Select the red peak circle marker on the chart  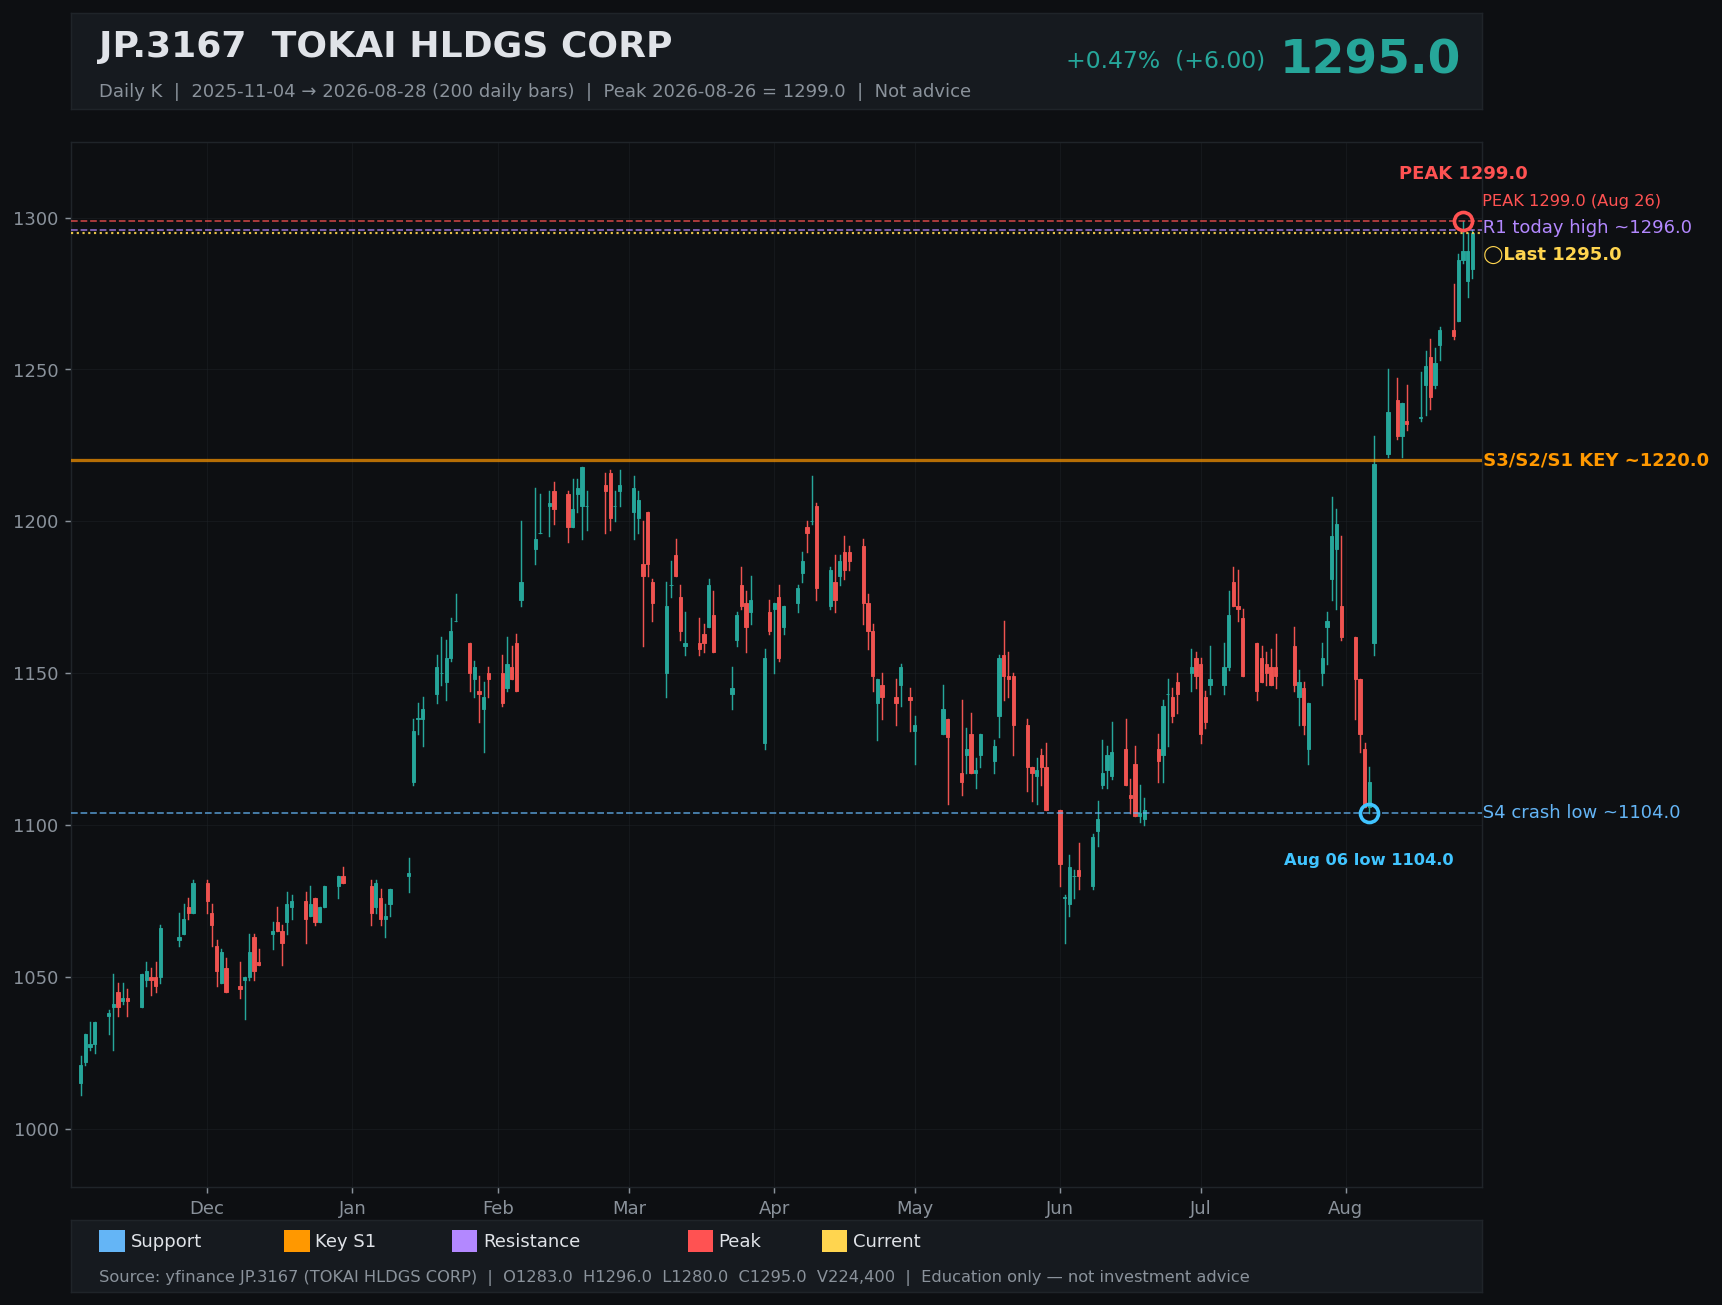click(x=1463, y=221)
